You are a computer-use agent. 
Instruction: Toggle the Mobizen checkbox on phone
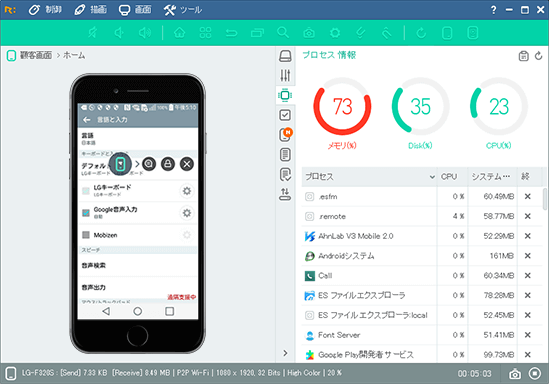click(x=86, y=235)
